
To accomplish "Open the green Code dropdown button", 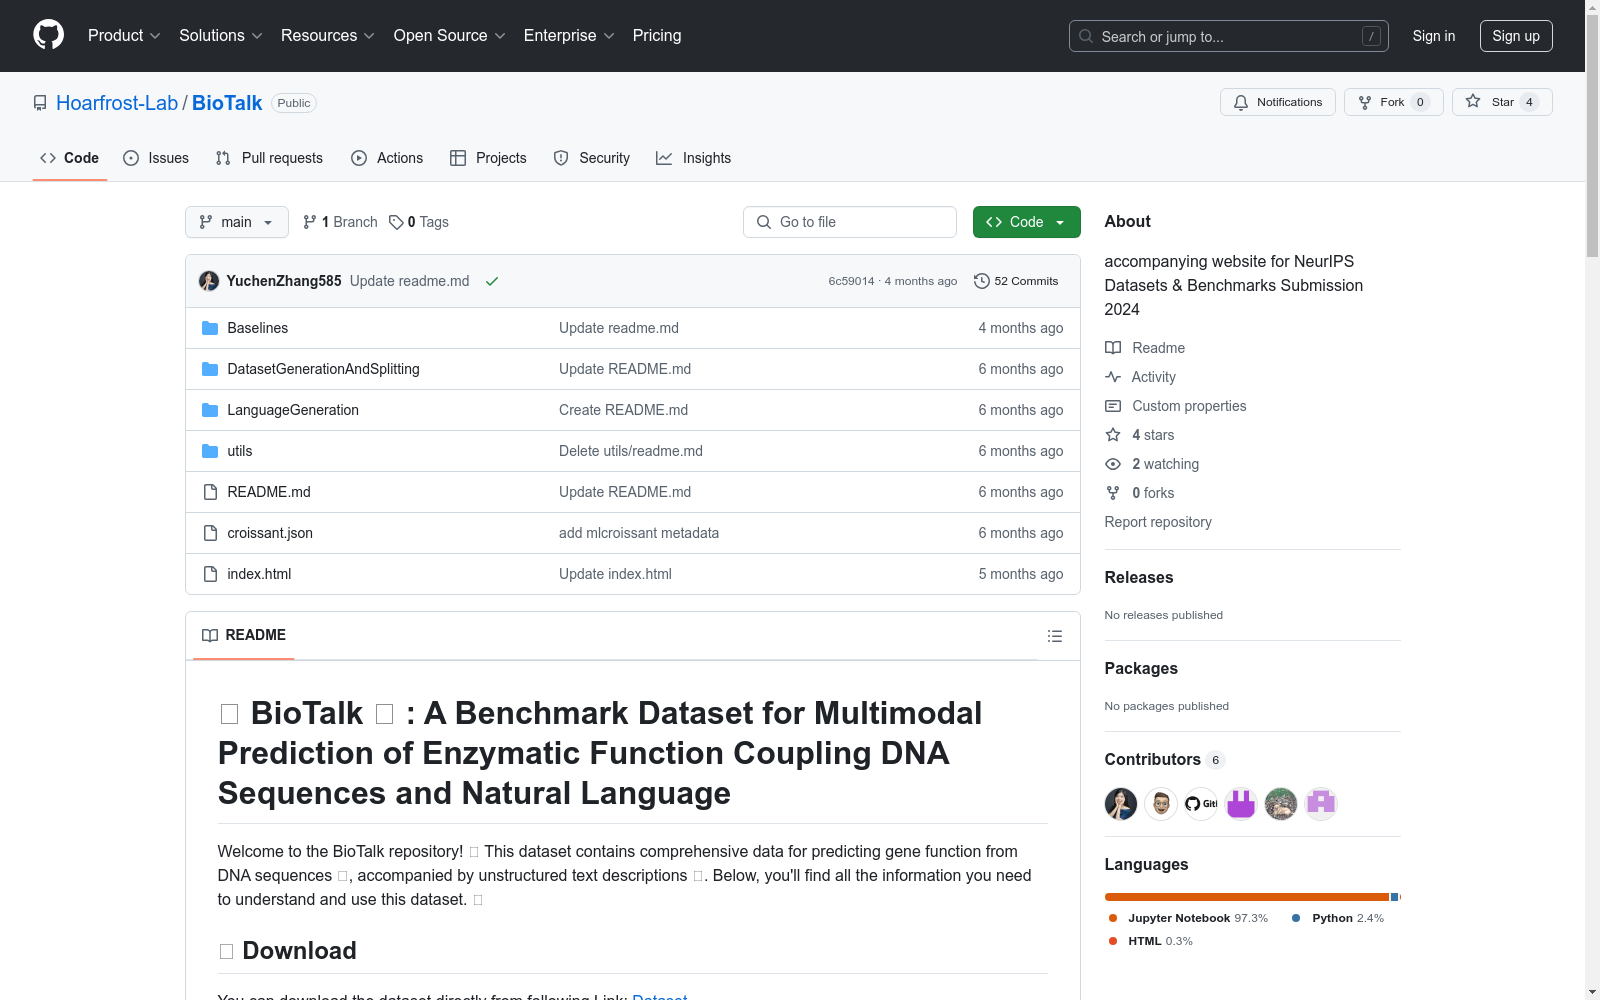I will coord(1027,222).
